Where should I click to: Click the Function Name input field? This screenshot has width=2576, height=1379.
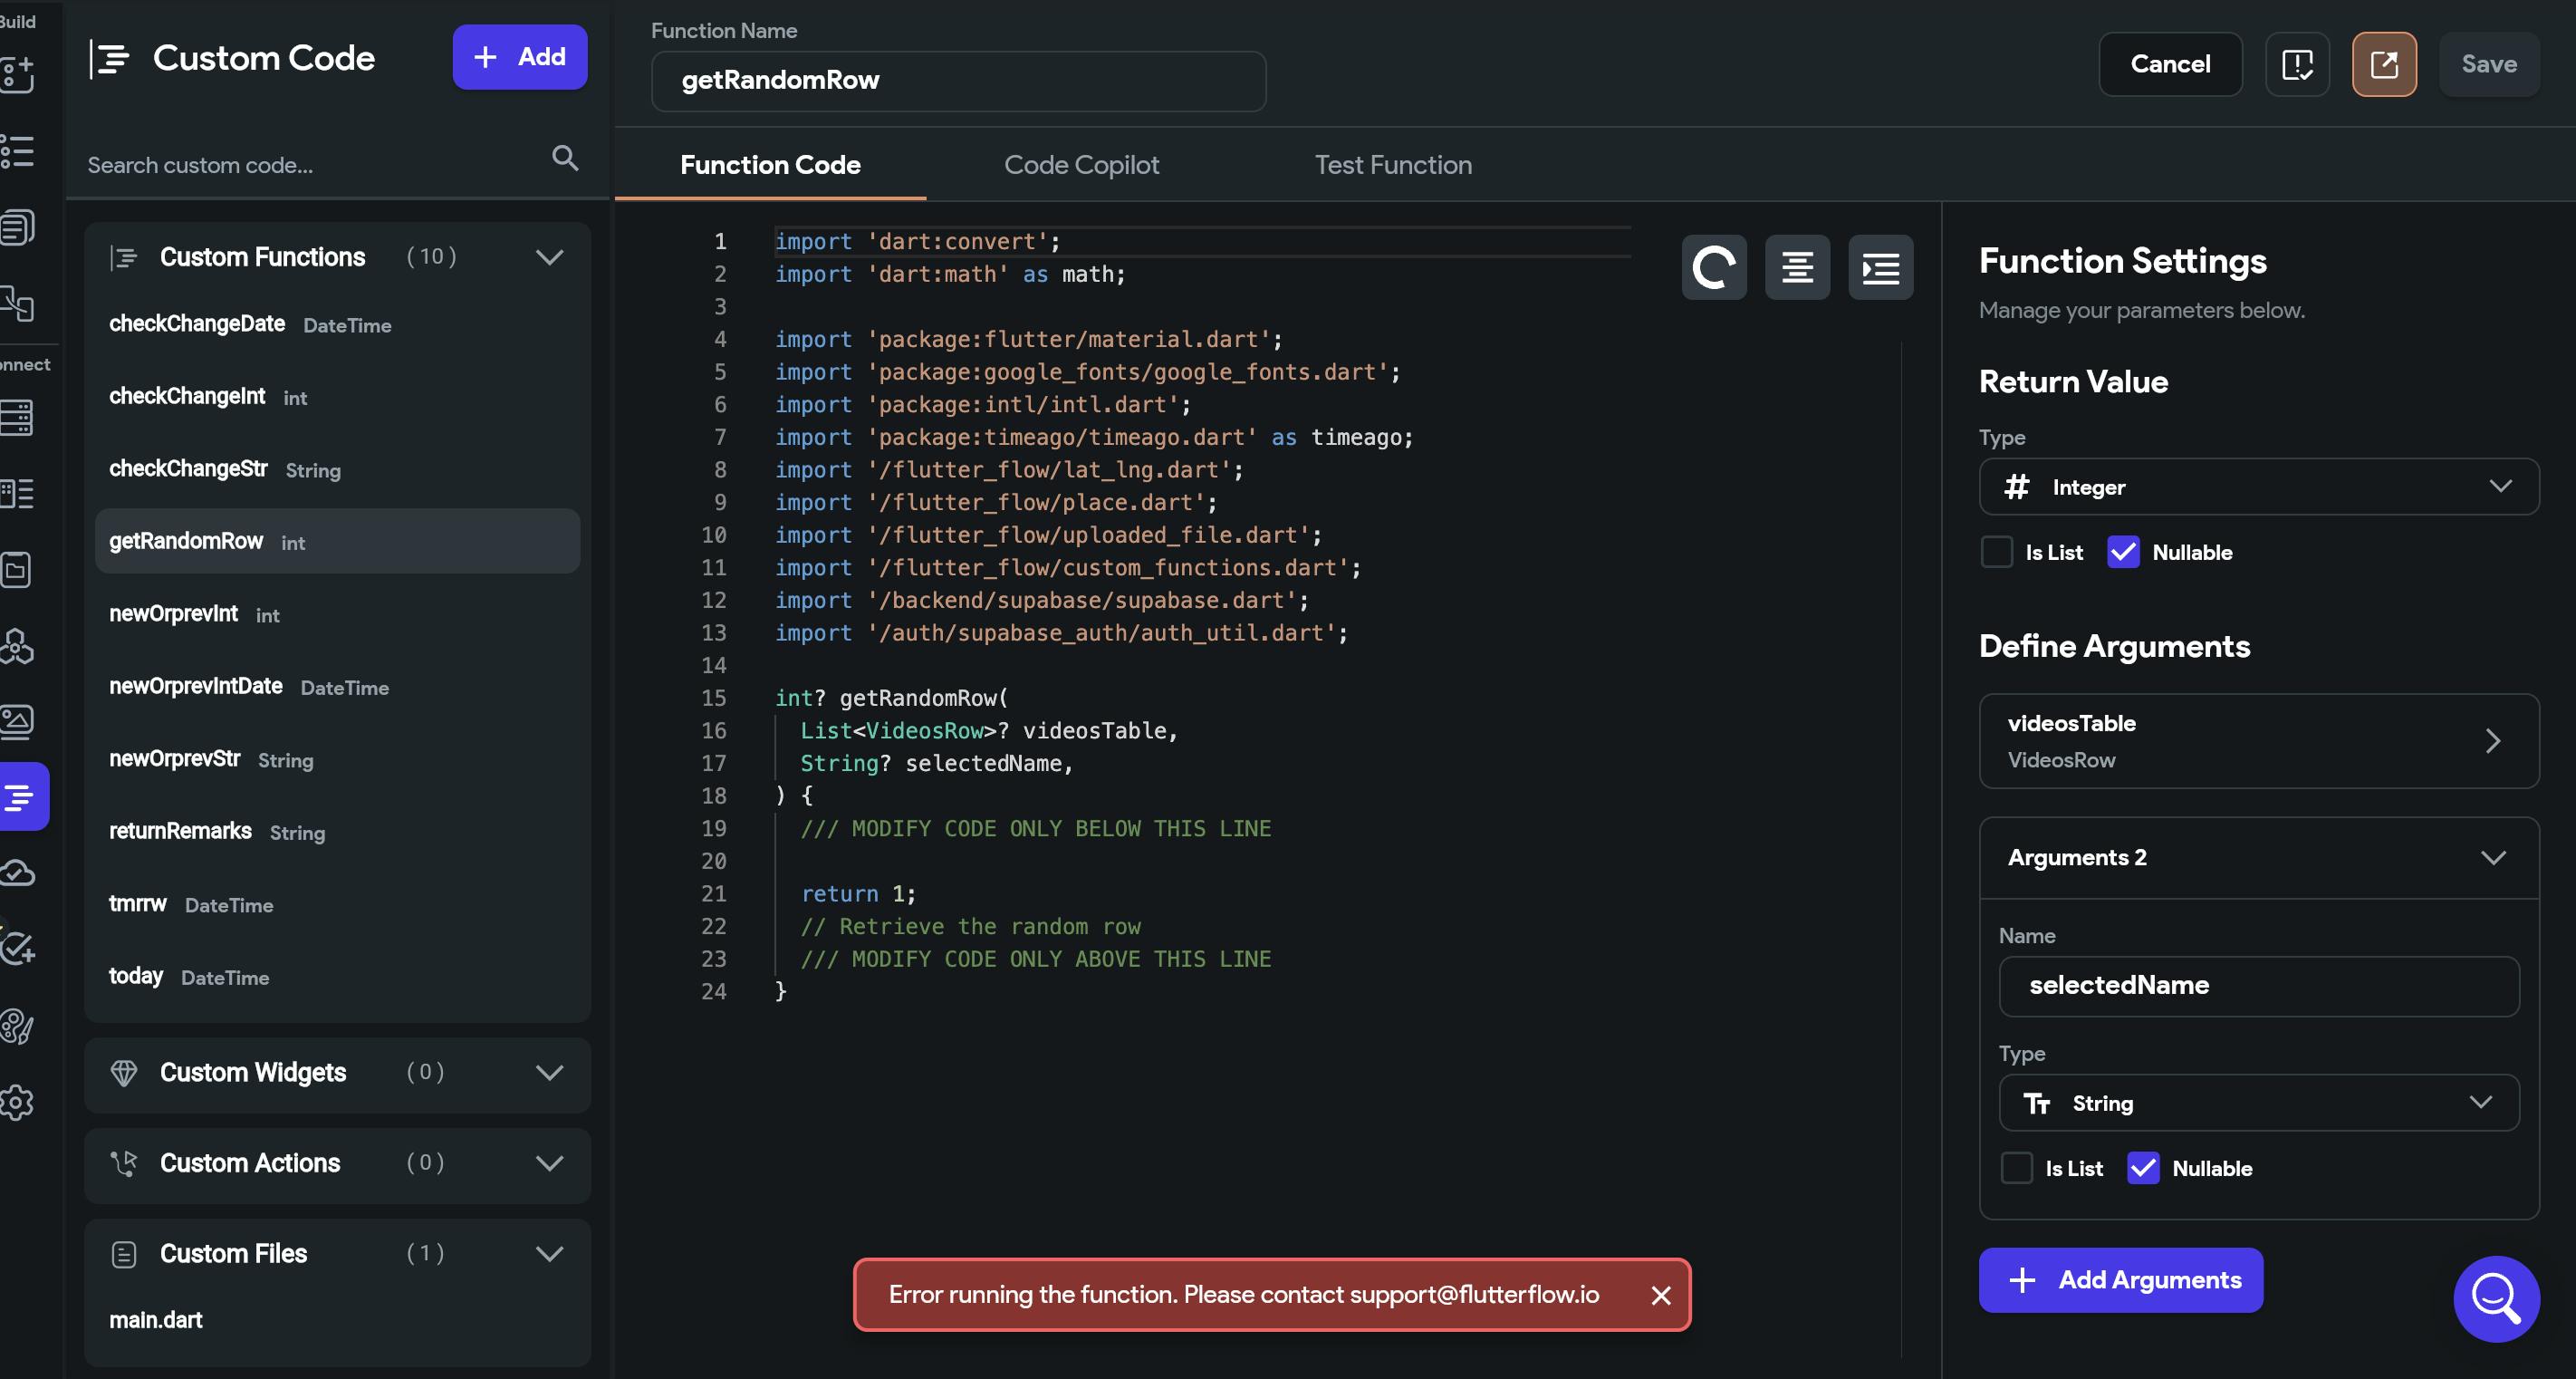click(x=958, y=81)
